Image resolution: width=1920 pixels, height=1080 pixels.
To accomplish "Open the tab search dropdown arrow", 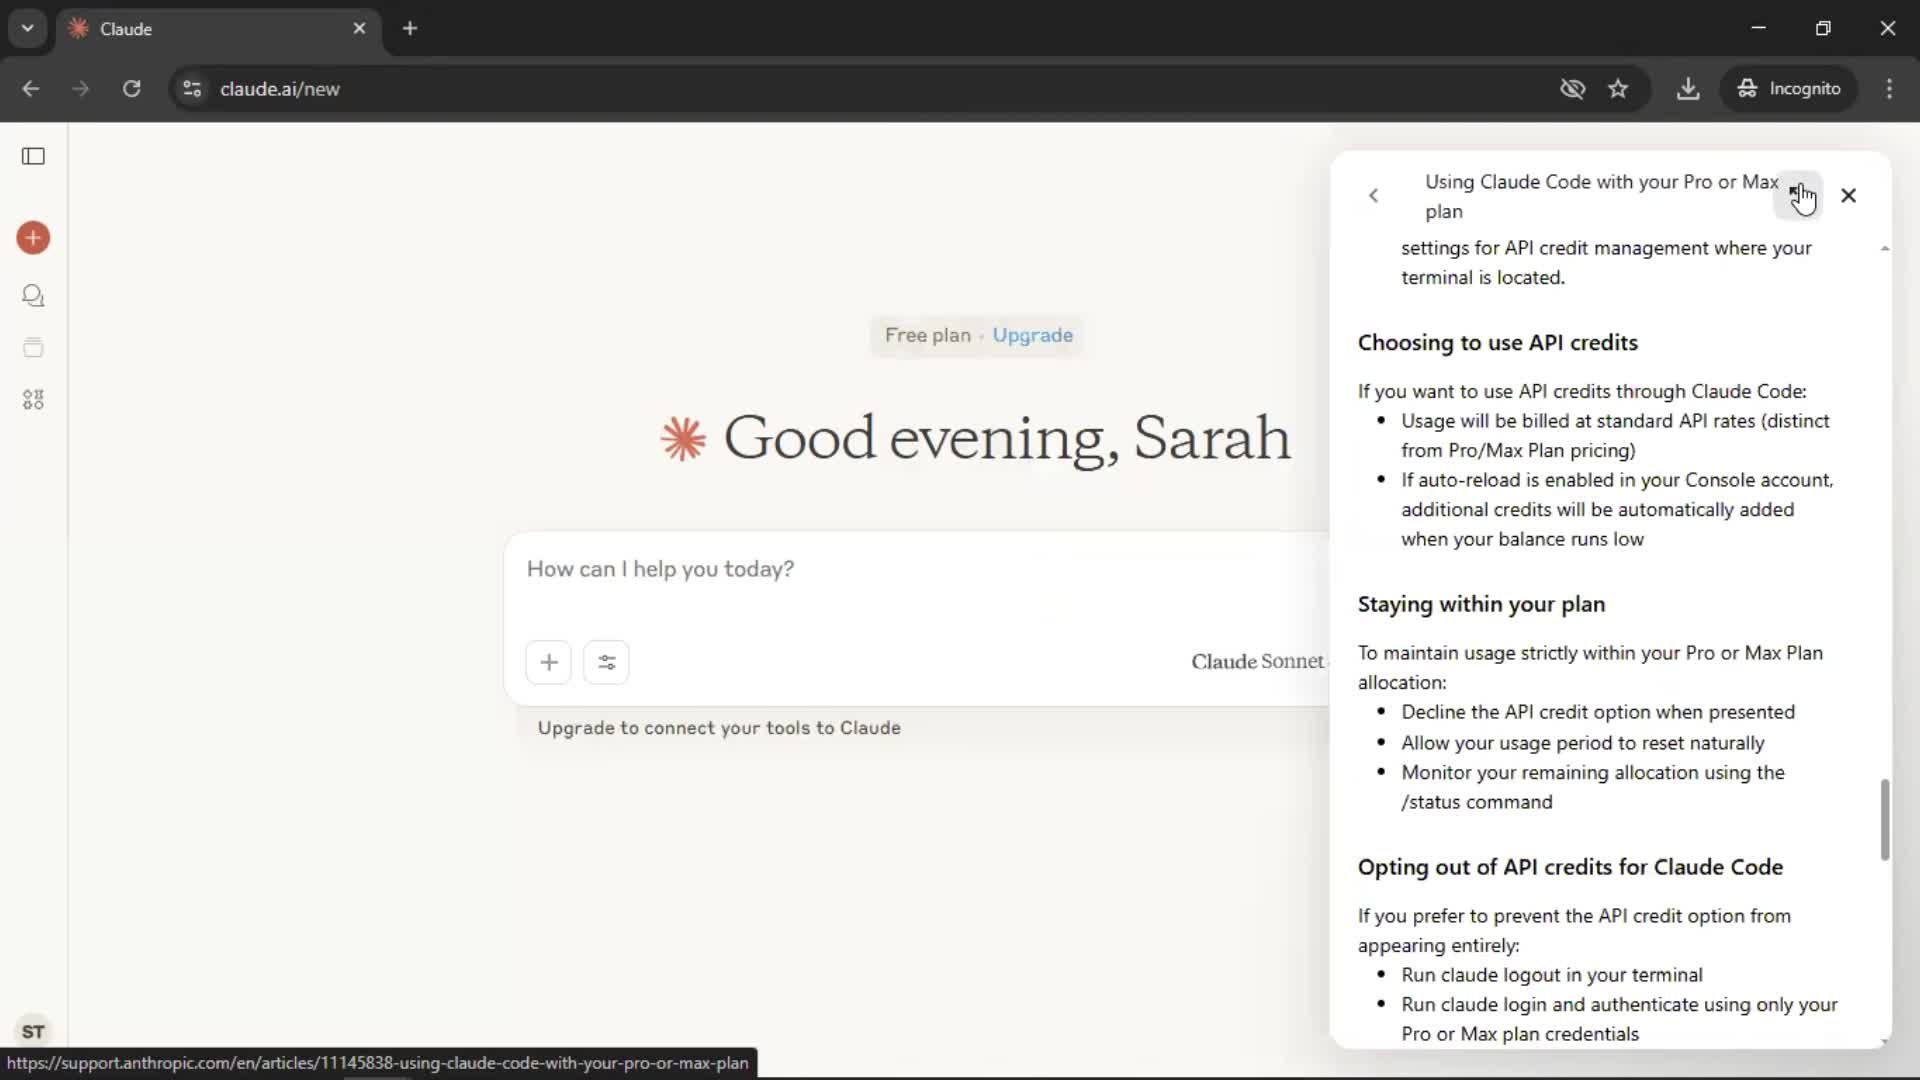I will [27, 28].
